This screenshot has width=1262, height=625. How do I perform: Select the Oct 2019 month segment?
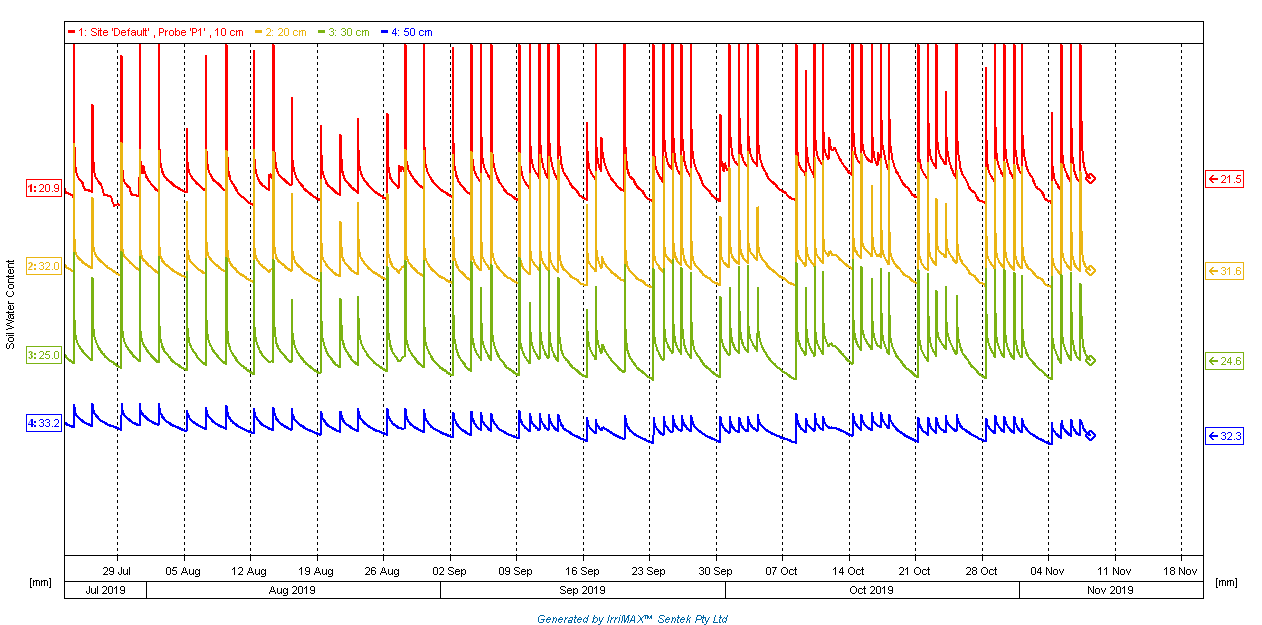(x=871, y=590)
